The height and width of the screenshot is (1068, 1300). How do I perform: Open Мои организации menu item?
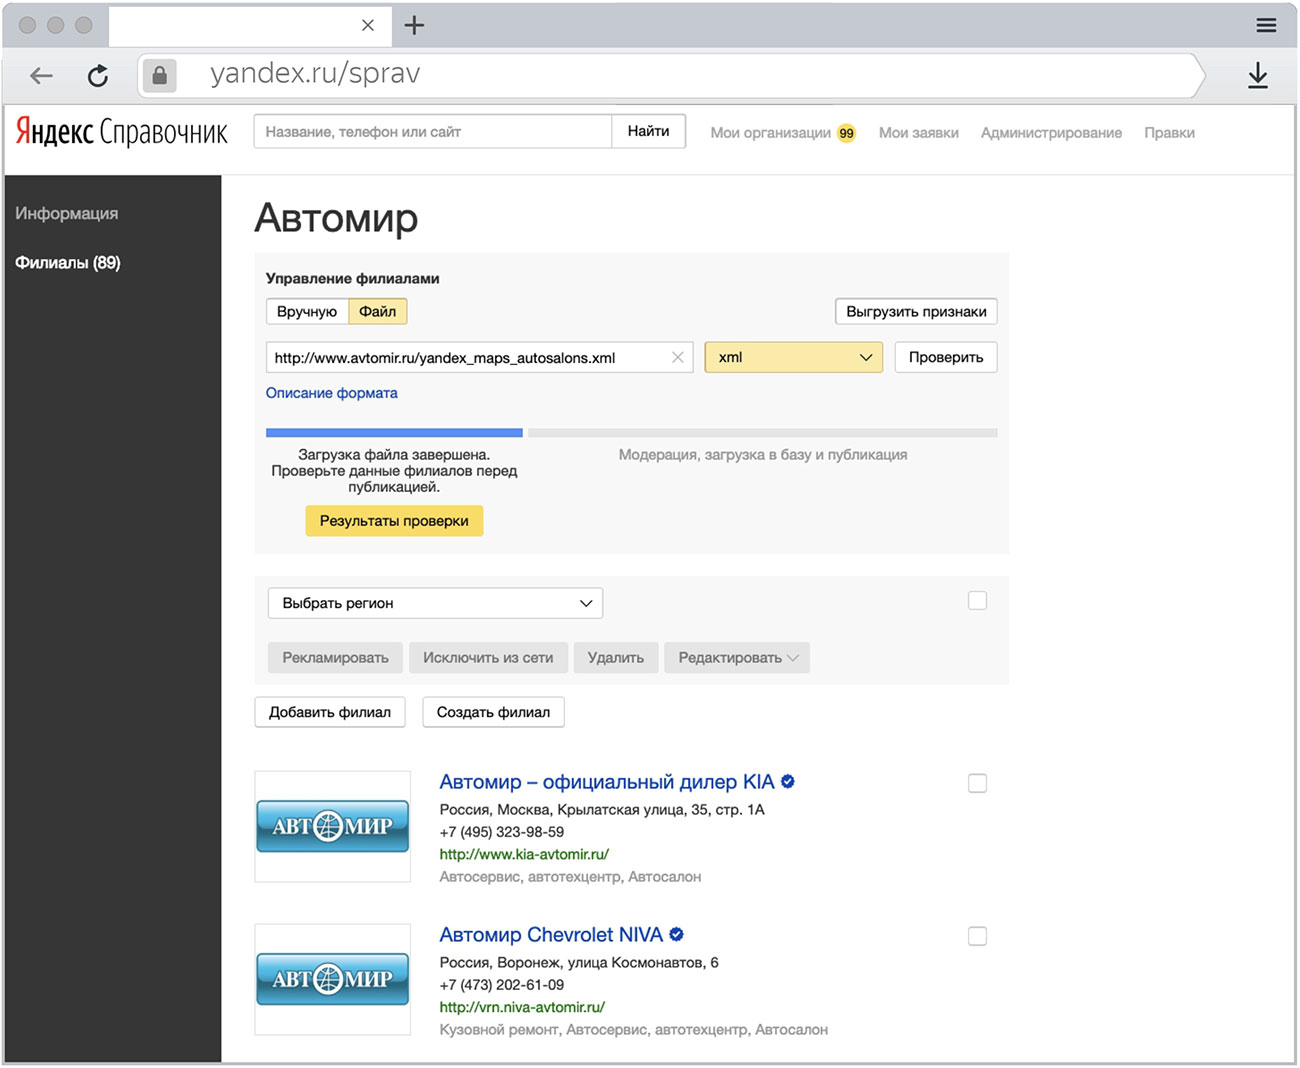(771, 132)
